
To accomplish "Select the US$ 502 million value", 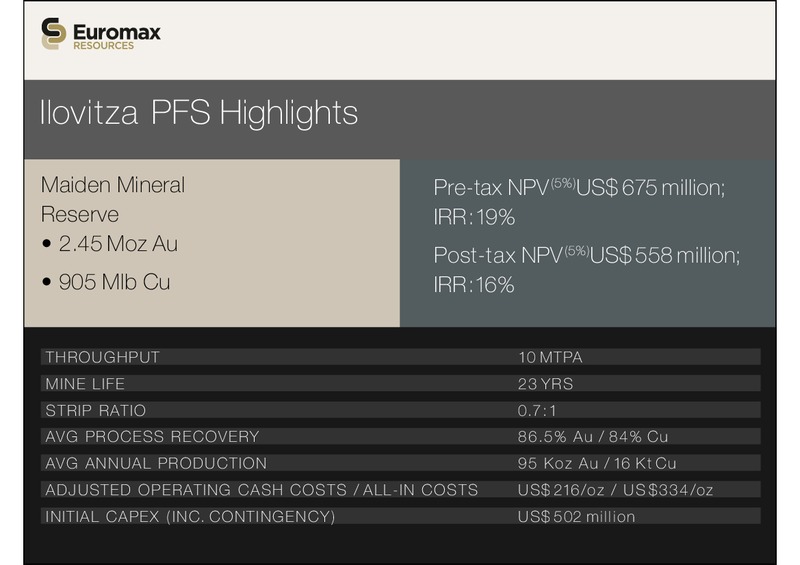I will coord(577,517).
